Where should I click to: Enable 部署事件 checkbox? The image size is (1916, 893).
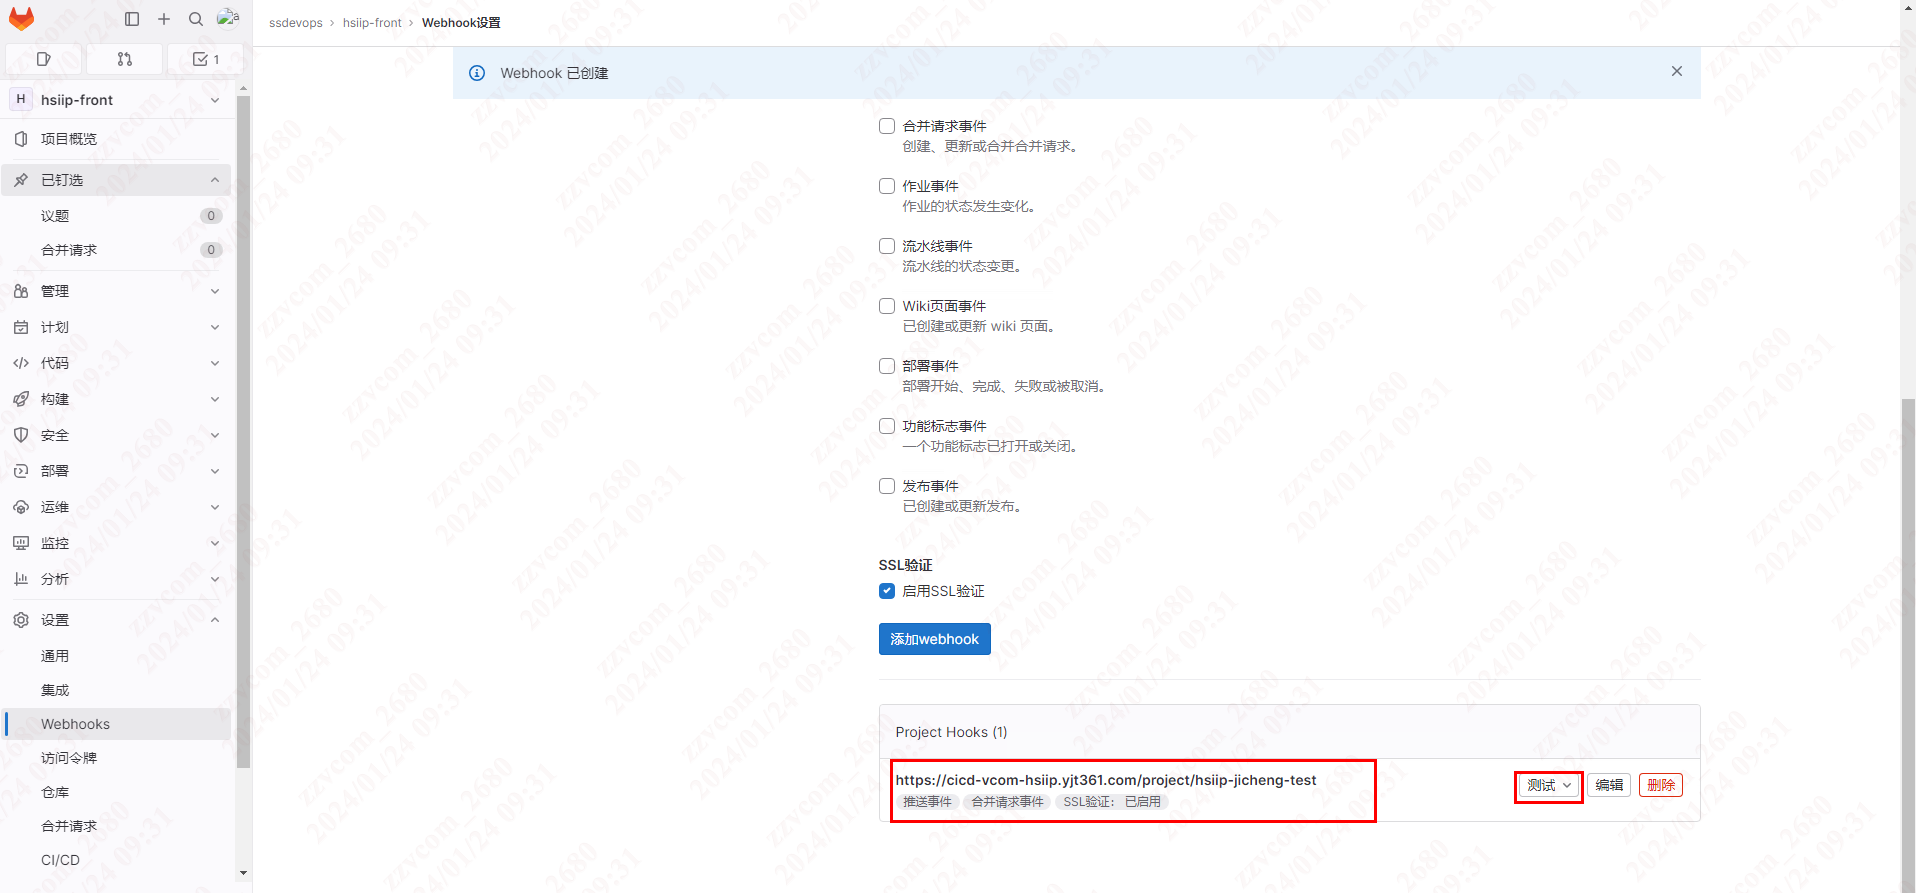(886, 366)
